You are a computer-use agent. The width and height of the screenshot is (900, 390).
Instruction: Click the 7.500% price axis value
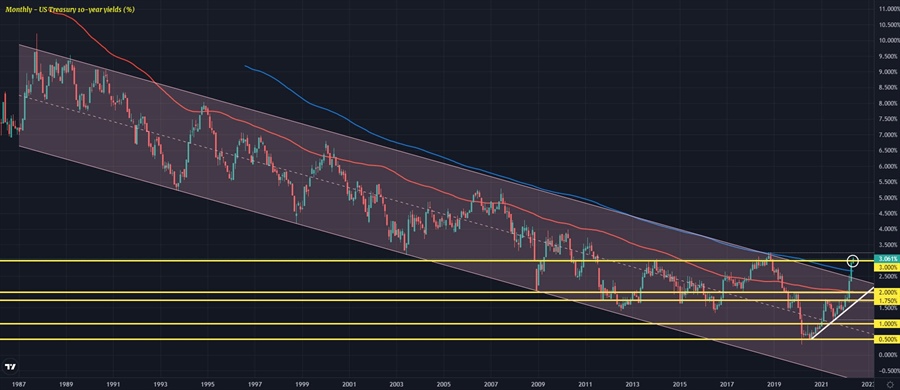(887, 119)
